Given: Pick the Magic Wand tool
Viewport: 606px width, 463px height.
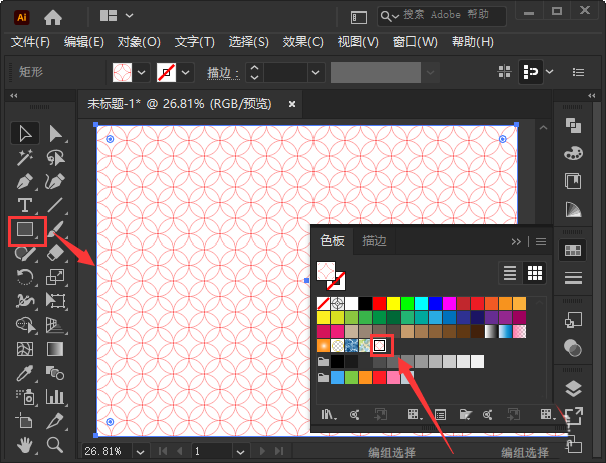Looking at the screenshot, I should tap(24, 157).
